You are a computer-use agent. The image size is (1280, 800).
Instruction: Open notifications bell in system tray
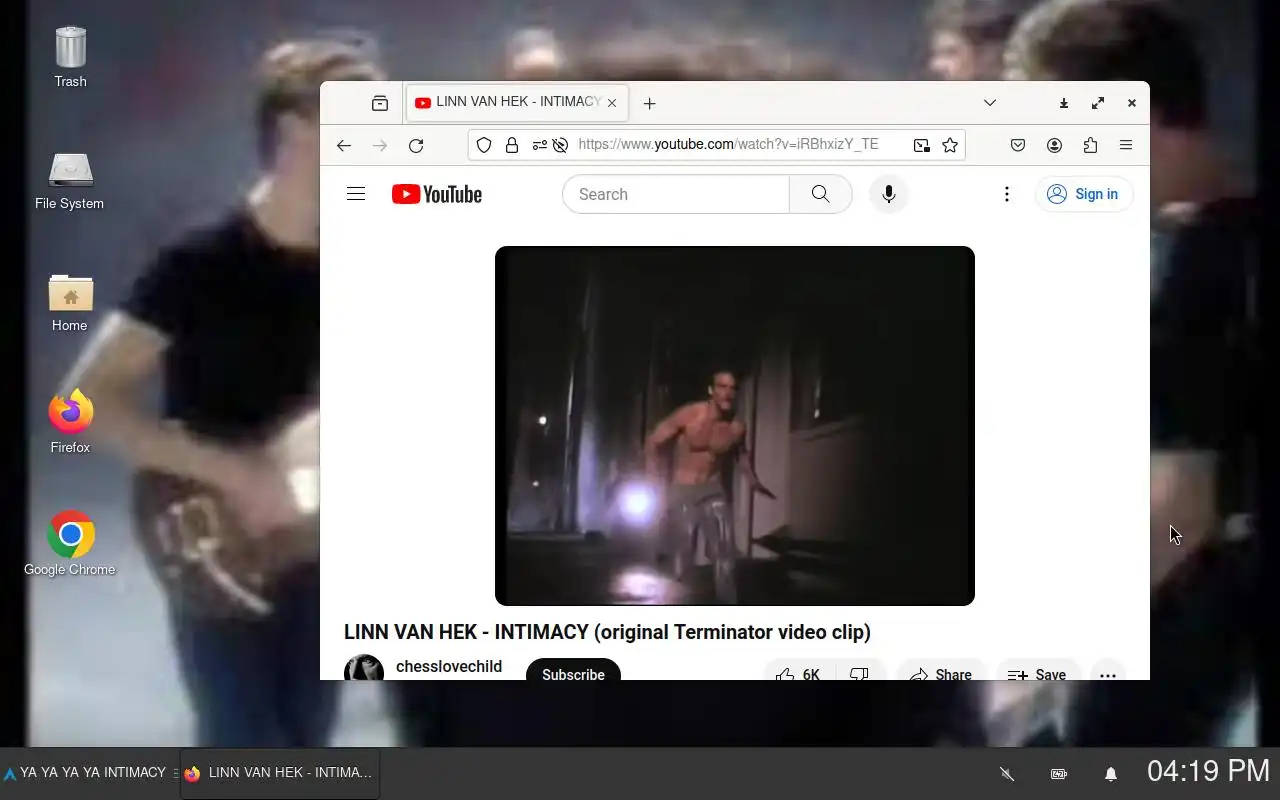point(1111,773)
